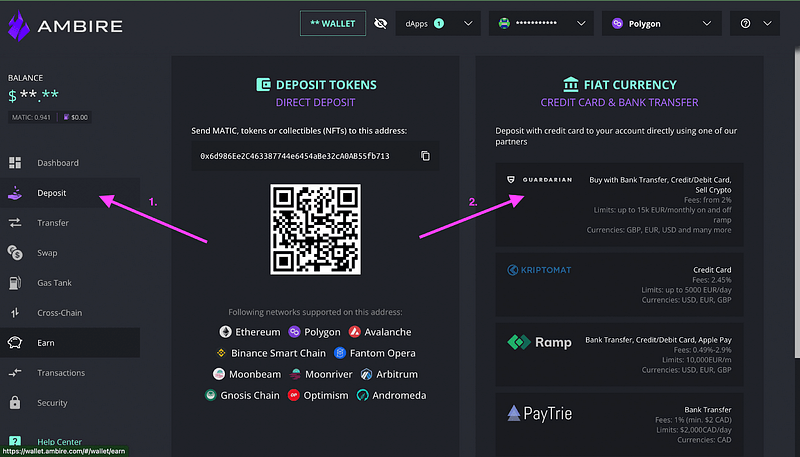Image resolution: width=800 pixels, height=457 pixels.
Task: Click the Polygon icon in networks list
Action: coord(294,332)
